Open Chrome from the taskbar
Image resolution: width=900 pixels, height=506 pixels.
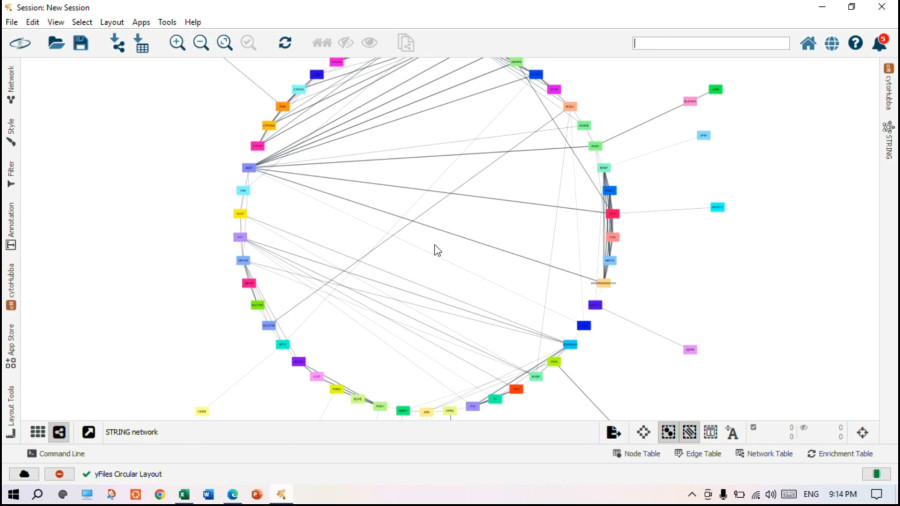tap(160, 494)
